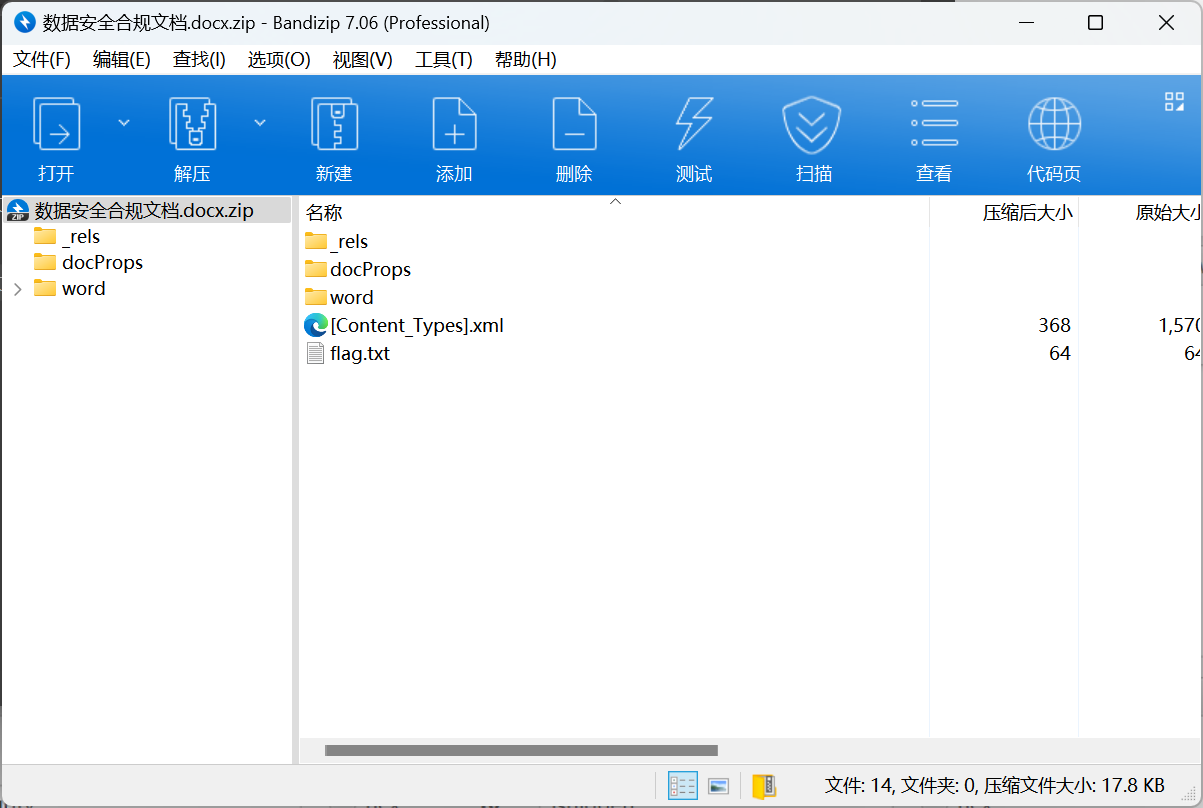
Task: Click the grid layout icon in toolbar corner
Action: coord(1174,101)
